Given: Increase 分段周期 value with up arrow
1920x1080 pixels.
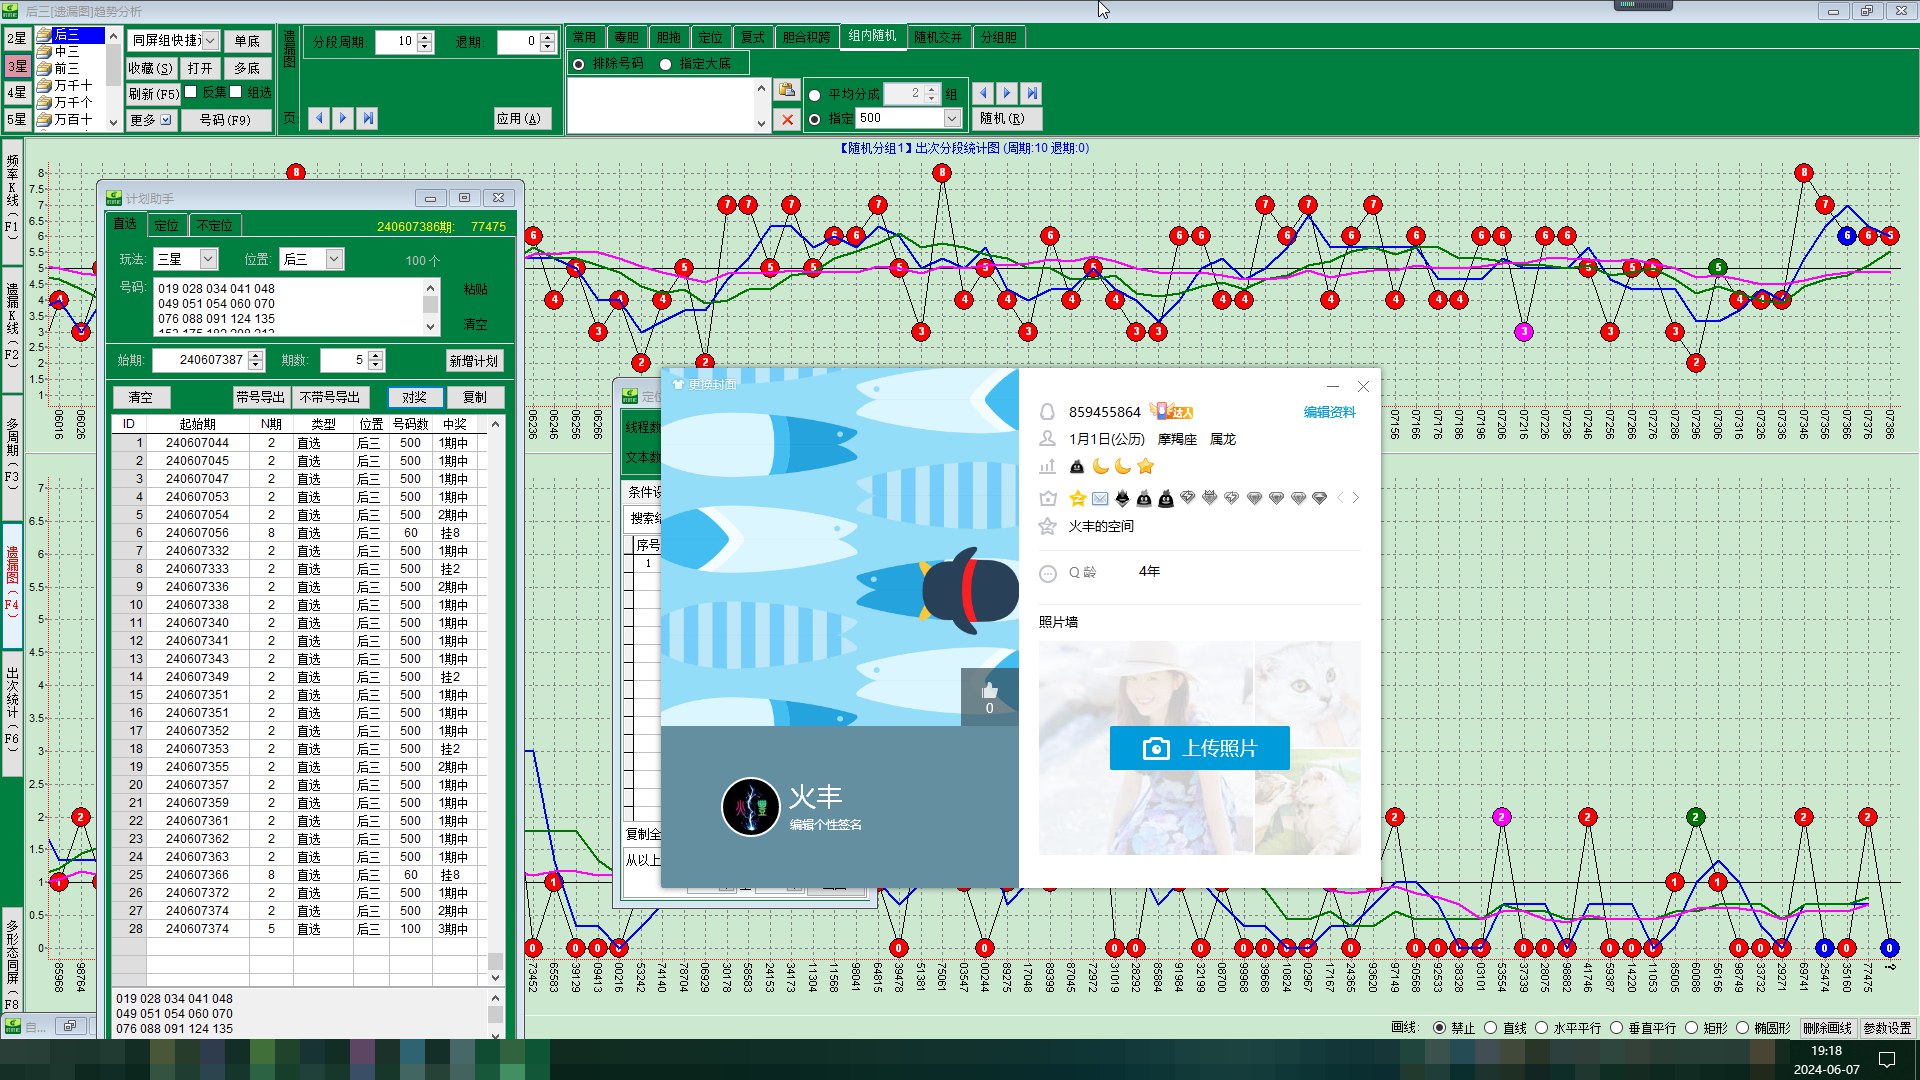Looking at the screenshot, I should 425,37.
